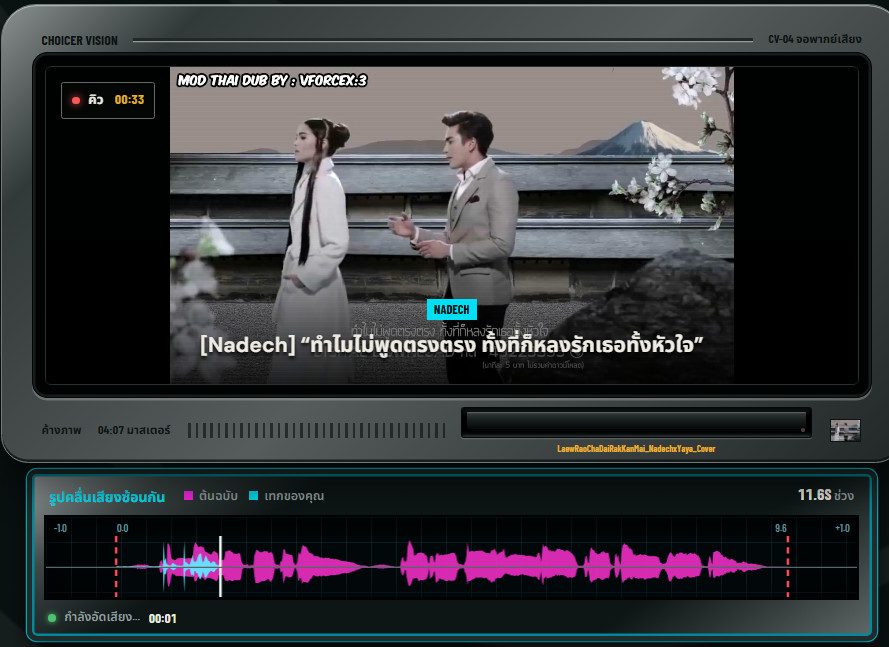Click the cyan your-take legend swatch
889x647 pixels.
click(253, 496)
